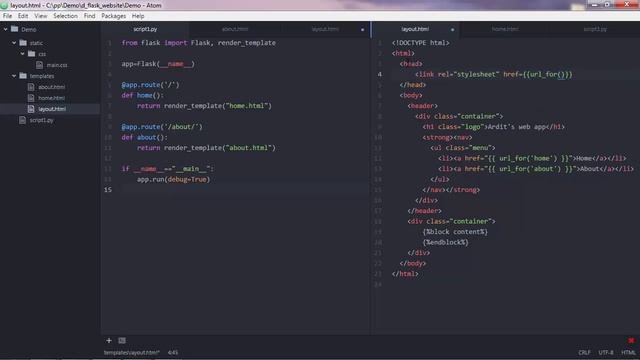The width and height of the screenshot is (640, 360).
Task: Switch to script1.py tab in right pane
Action: pos(595,29)
